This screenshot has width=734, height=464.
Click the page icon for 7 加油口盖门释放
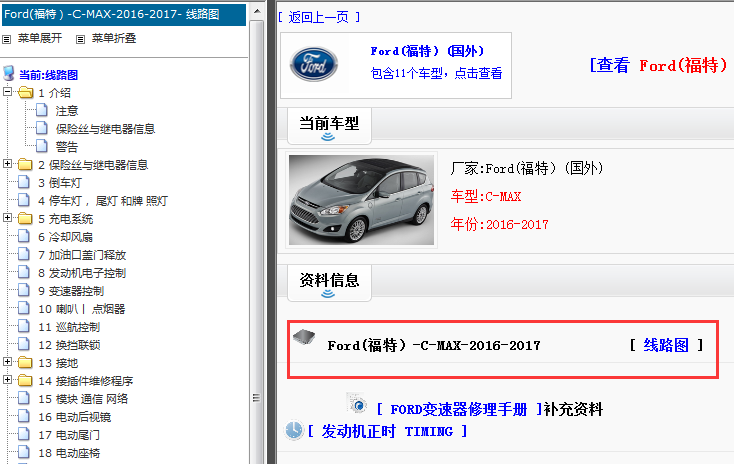(24, 255)
